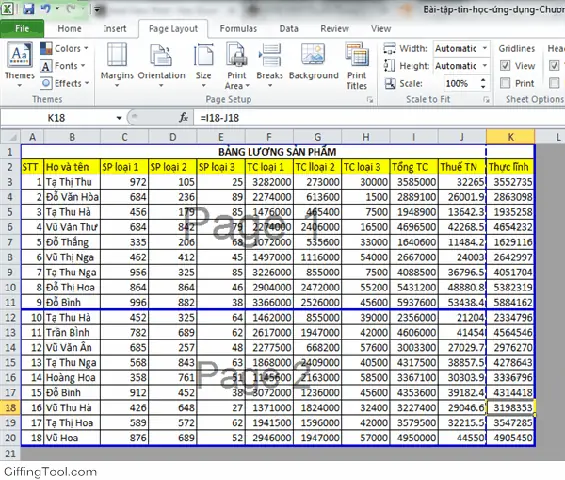565x480 pixels.
Task: Open the Scale to Fit dialog launcher
Action: [486, 100]
